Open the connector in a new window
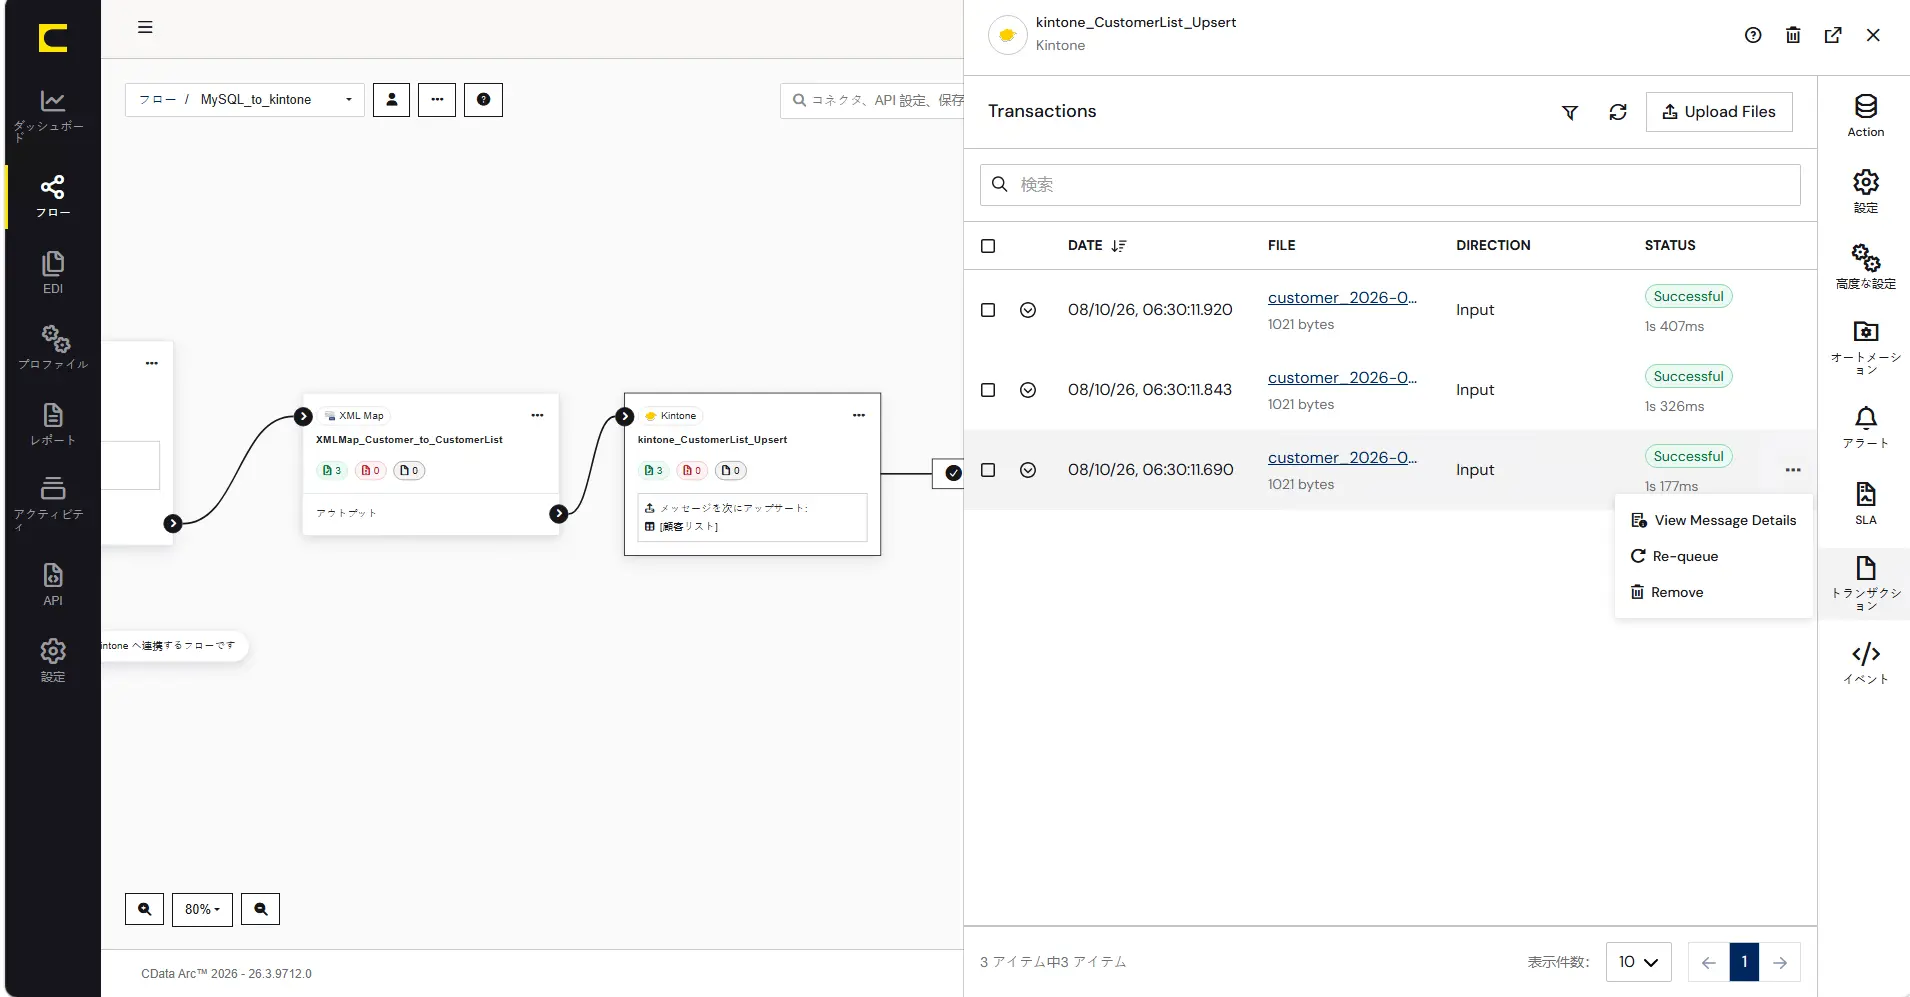 [x=1833, y=35]
